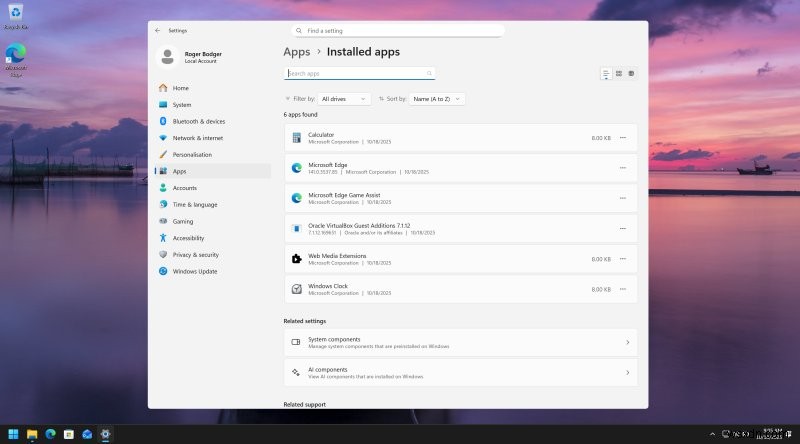Open the Windows Start menu
Viewport: 800px width, 444px height.
(13, 434)
